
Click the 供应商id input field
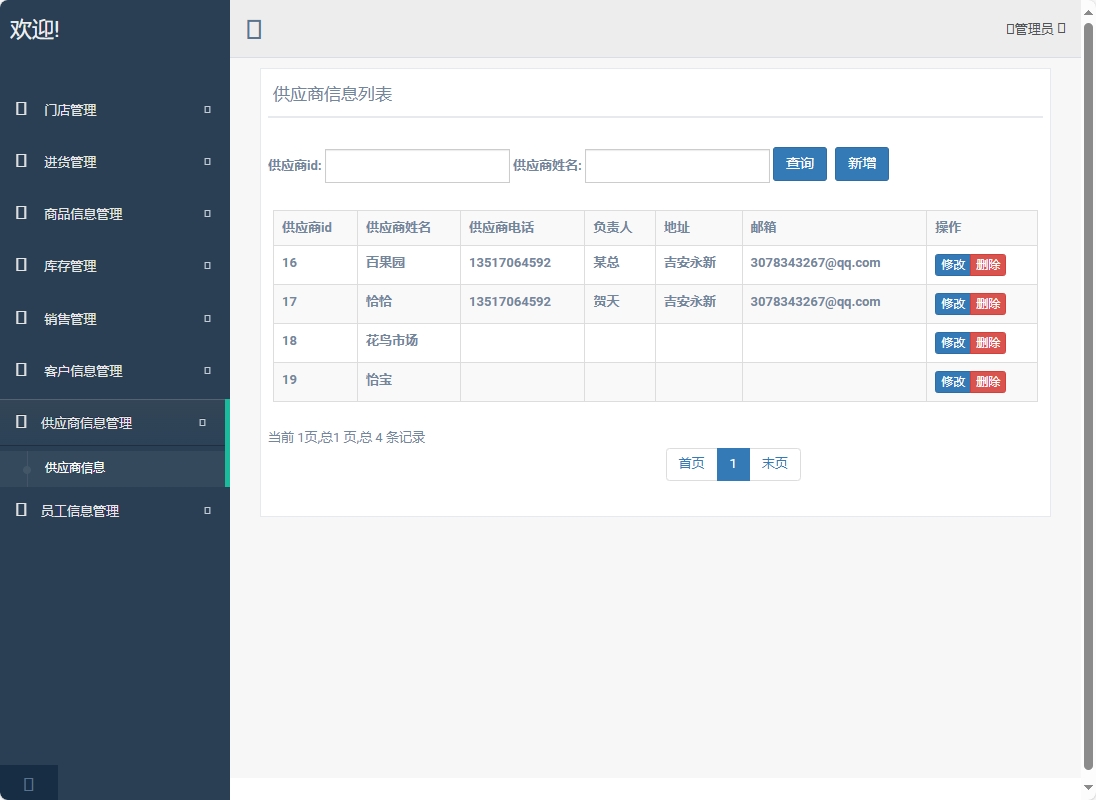(417, 164)
